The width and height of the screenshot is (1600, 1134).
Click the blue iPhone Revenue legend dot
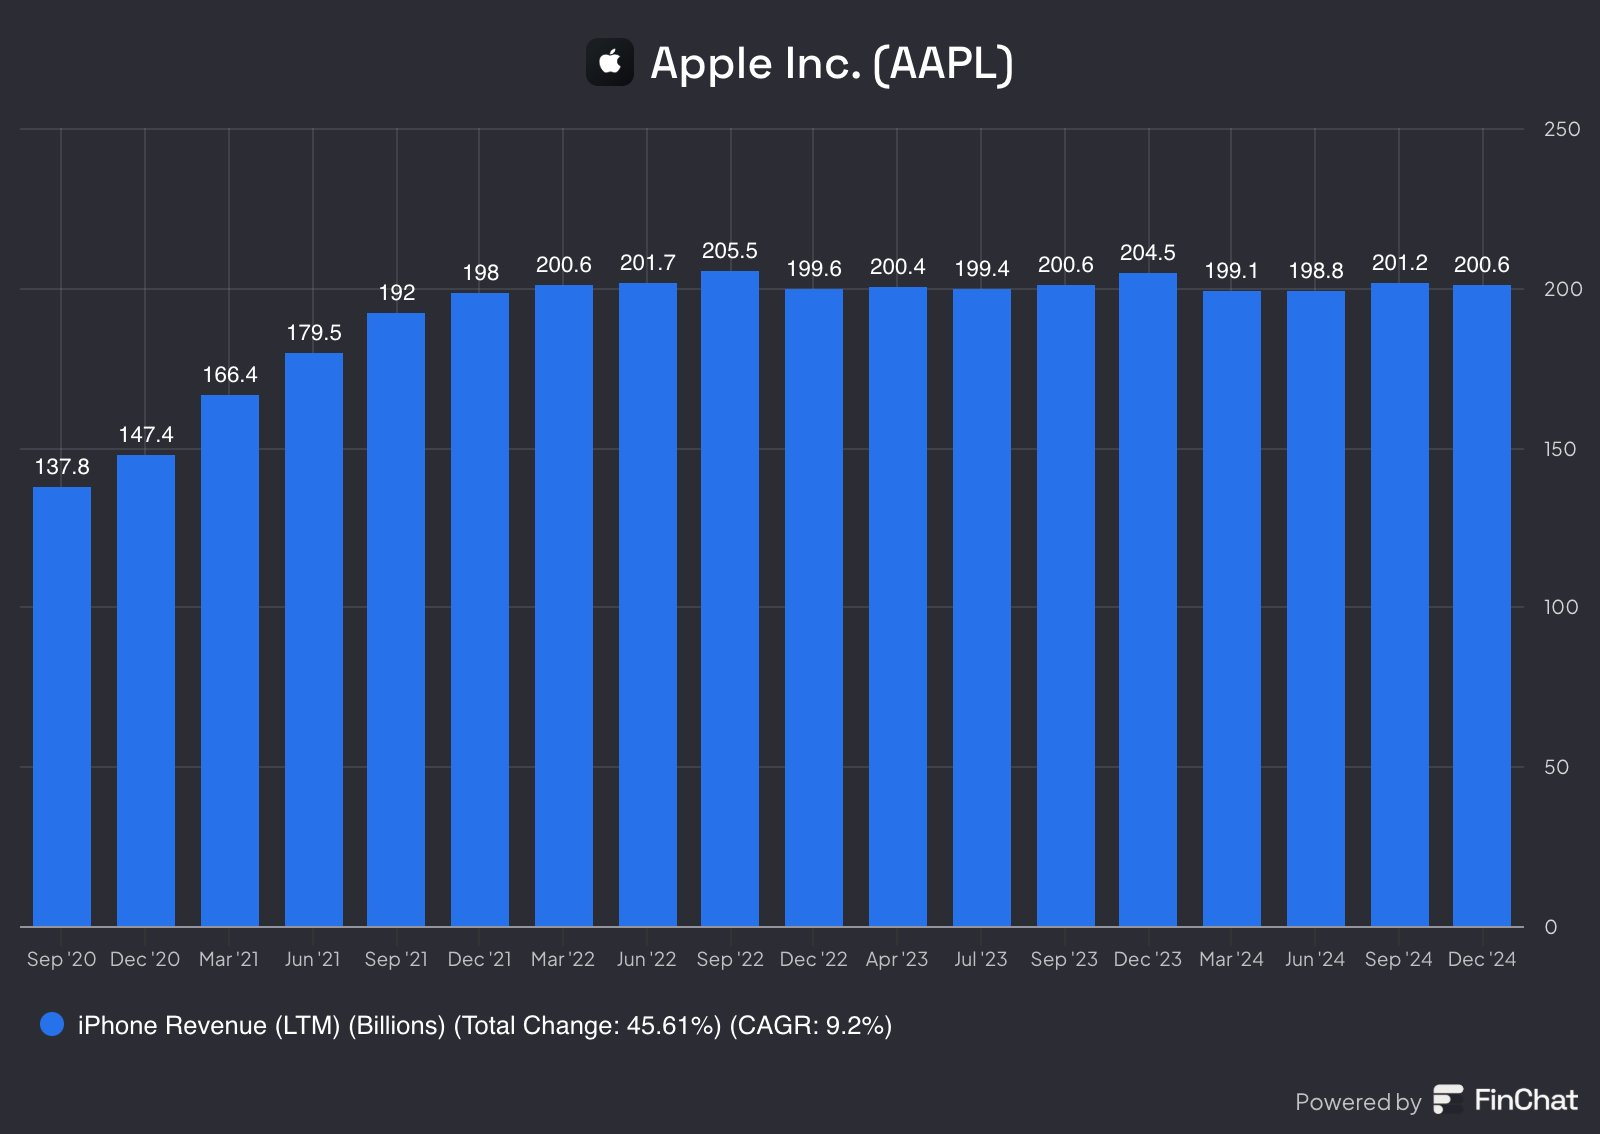(52, 1024)
